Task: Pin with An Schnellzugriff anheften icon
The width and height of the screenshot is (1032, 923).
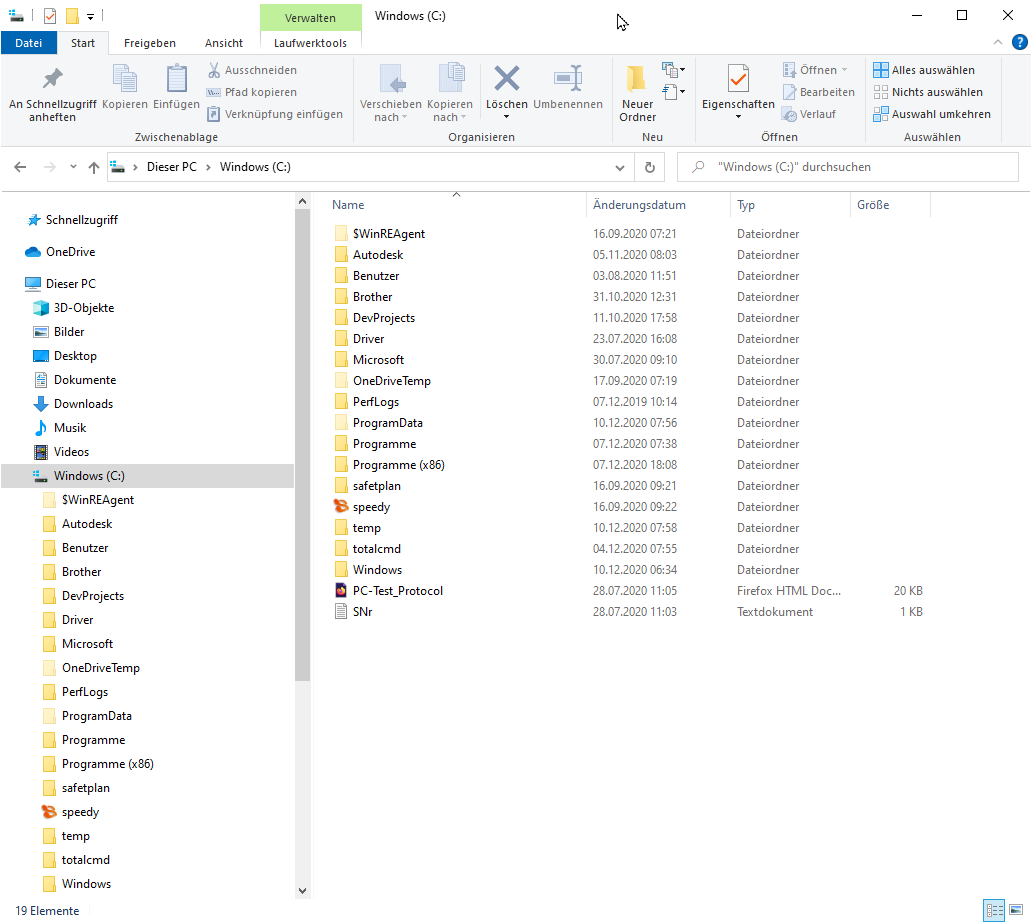Action: click(x=52, y=80)
